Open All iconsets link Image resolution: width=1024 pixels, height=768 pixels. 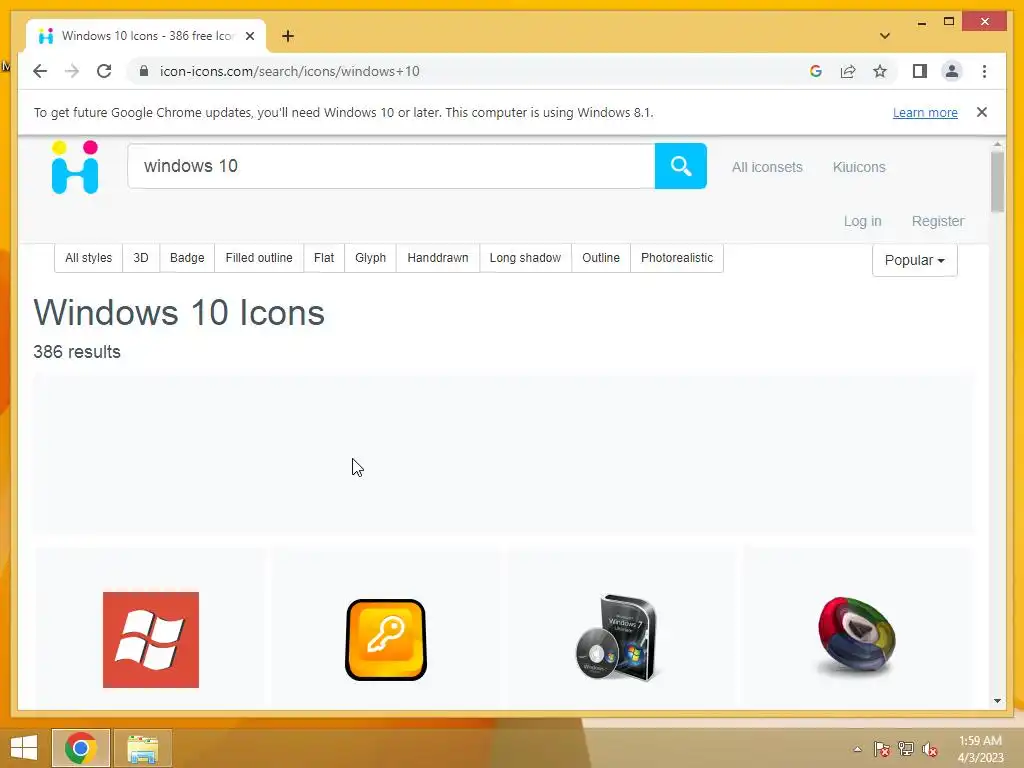pyautogui.click(x=767, y=167)
